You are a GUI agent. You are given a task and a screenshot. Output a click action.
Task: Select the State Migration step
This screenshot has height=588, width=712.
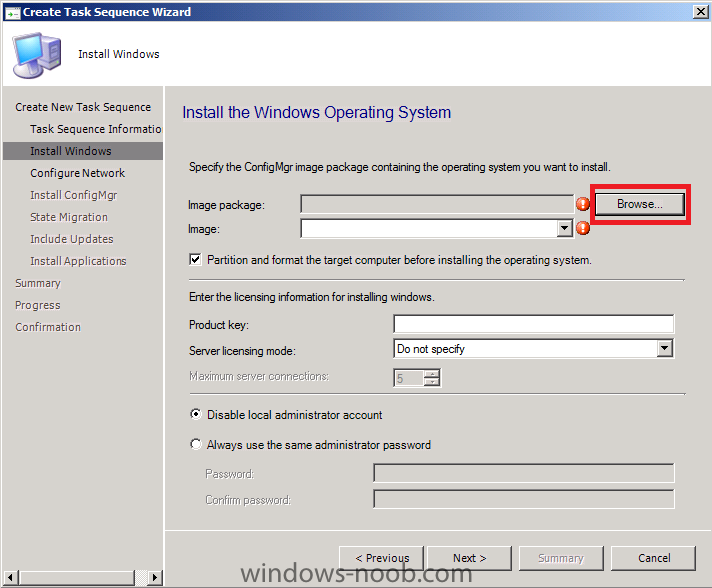click(69, 217)
